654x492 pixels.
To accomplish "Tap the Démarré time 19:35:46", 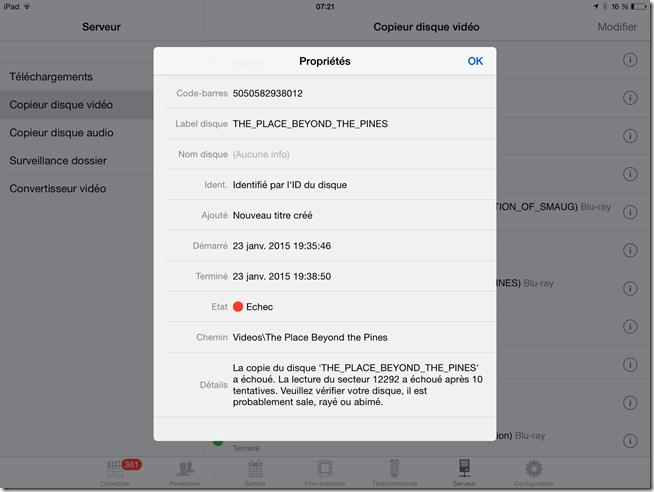I will pos(312,246).
